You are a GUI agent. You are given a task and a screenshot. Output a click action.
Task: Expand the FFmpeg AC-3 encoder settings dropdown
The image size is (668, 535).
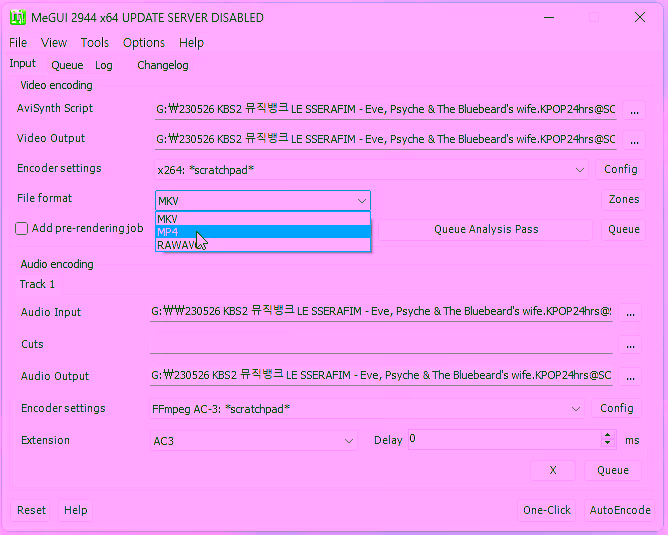click(x=576, y=409)
